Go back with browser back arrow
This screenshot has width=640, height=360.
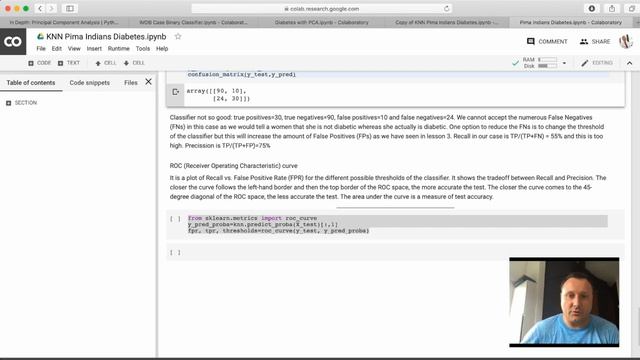point(40,8)
